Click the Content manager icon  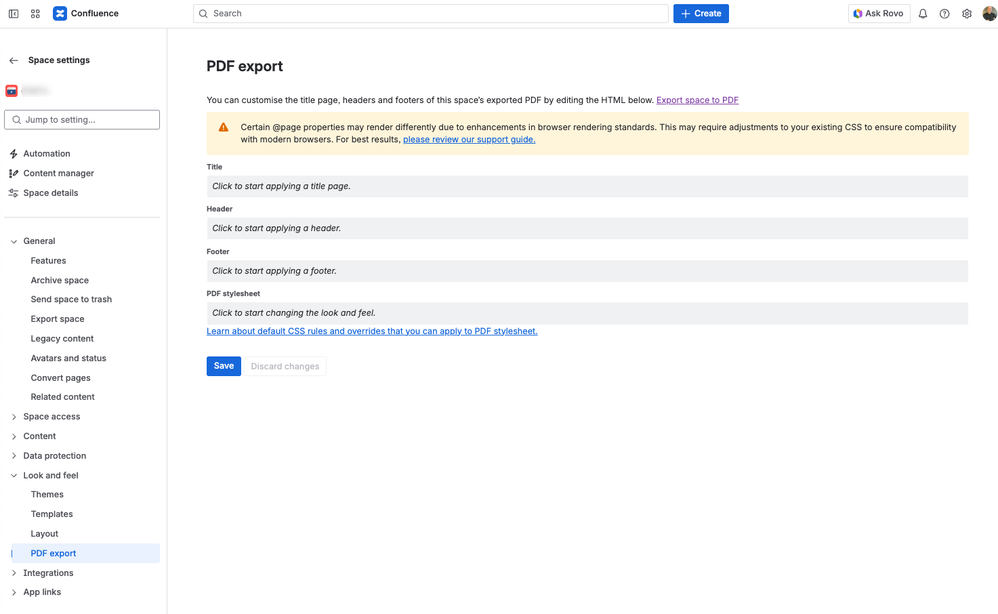pyautogui.click(x=13, y=173)
